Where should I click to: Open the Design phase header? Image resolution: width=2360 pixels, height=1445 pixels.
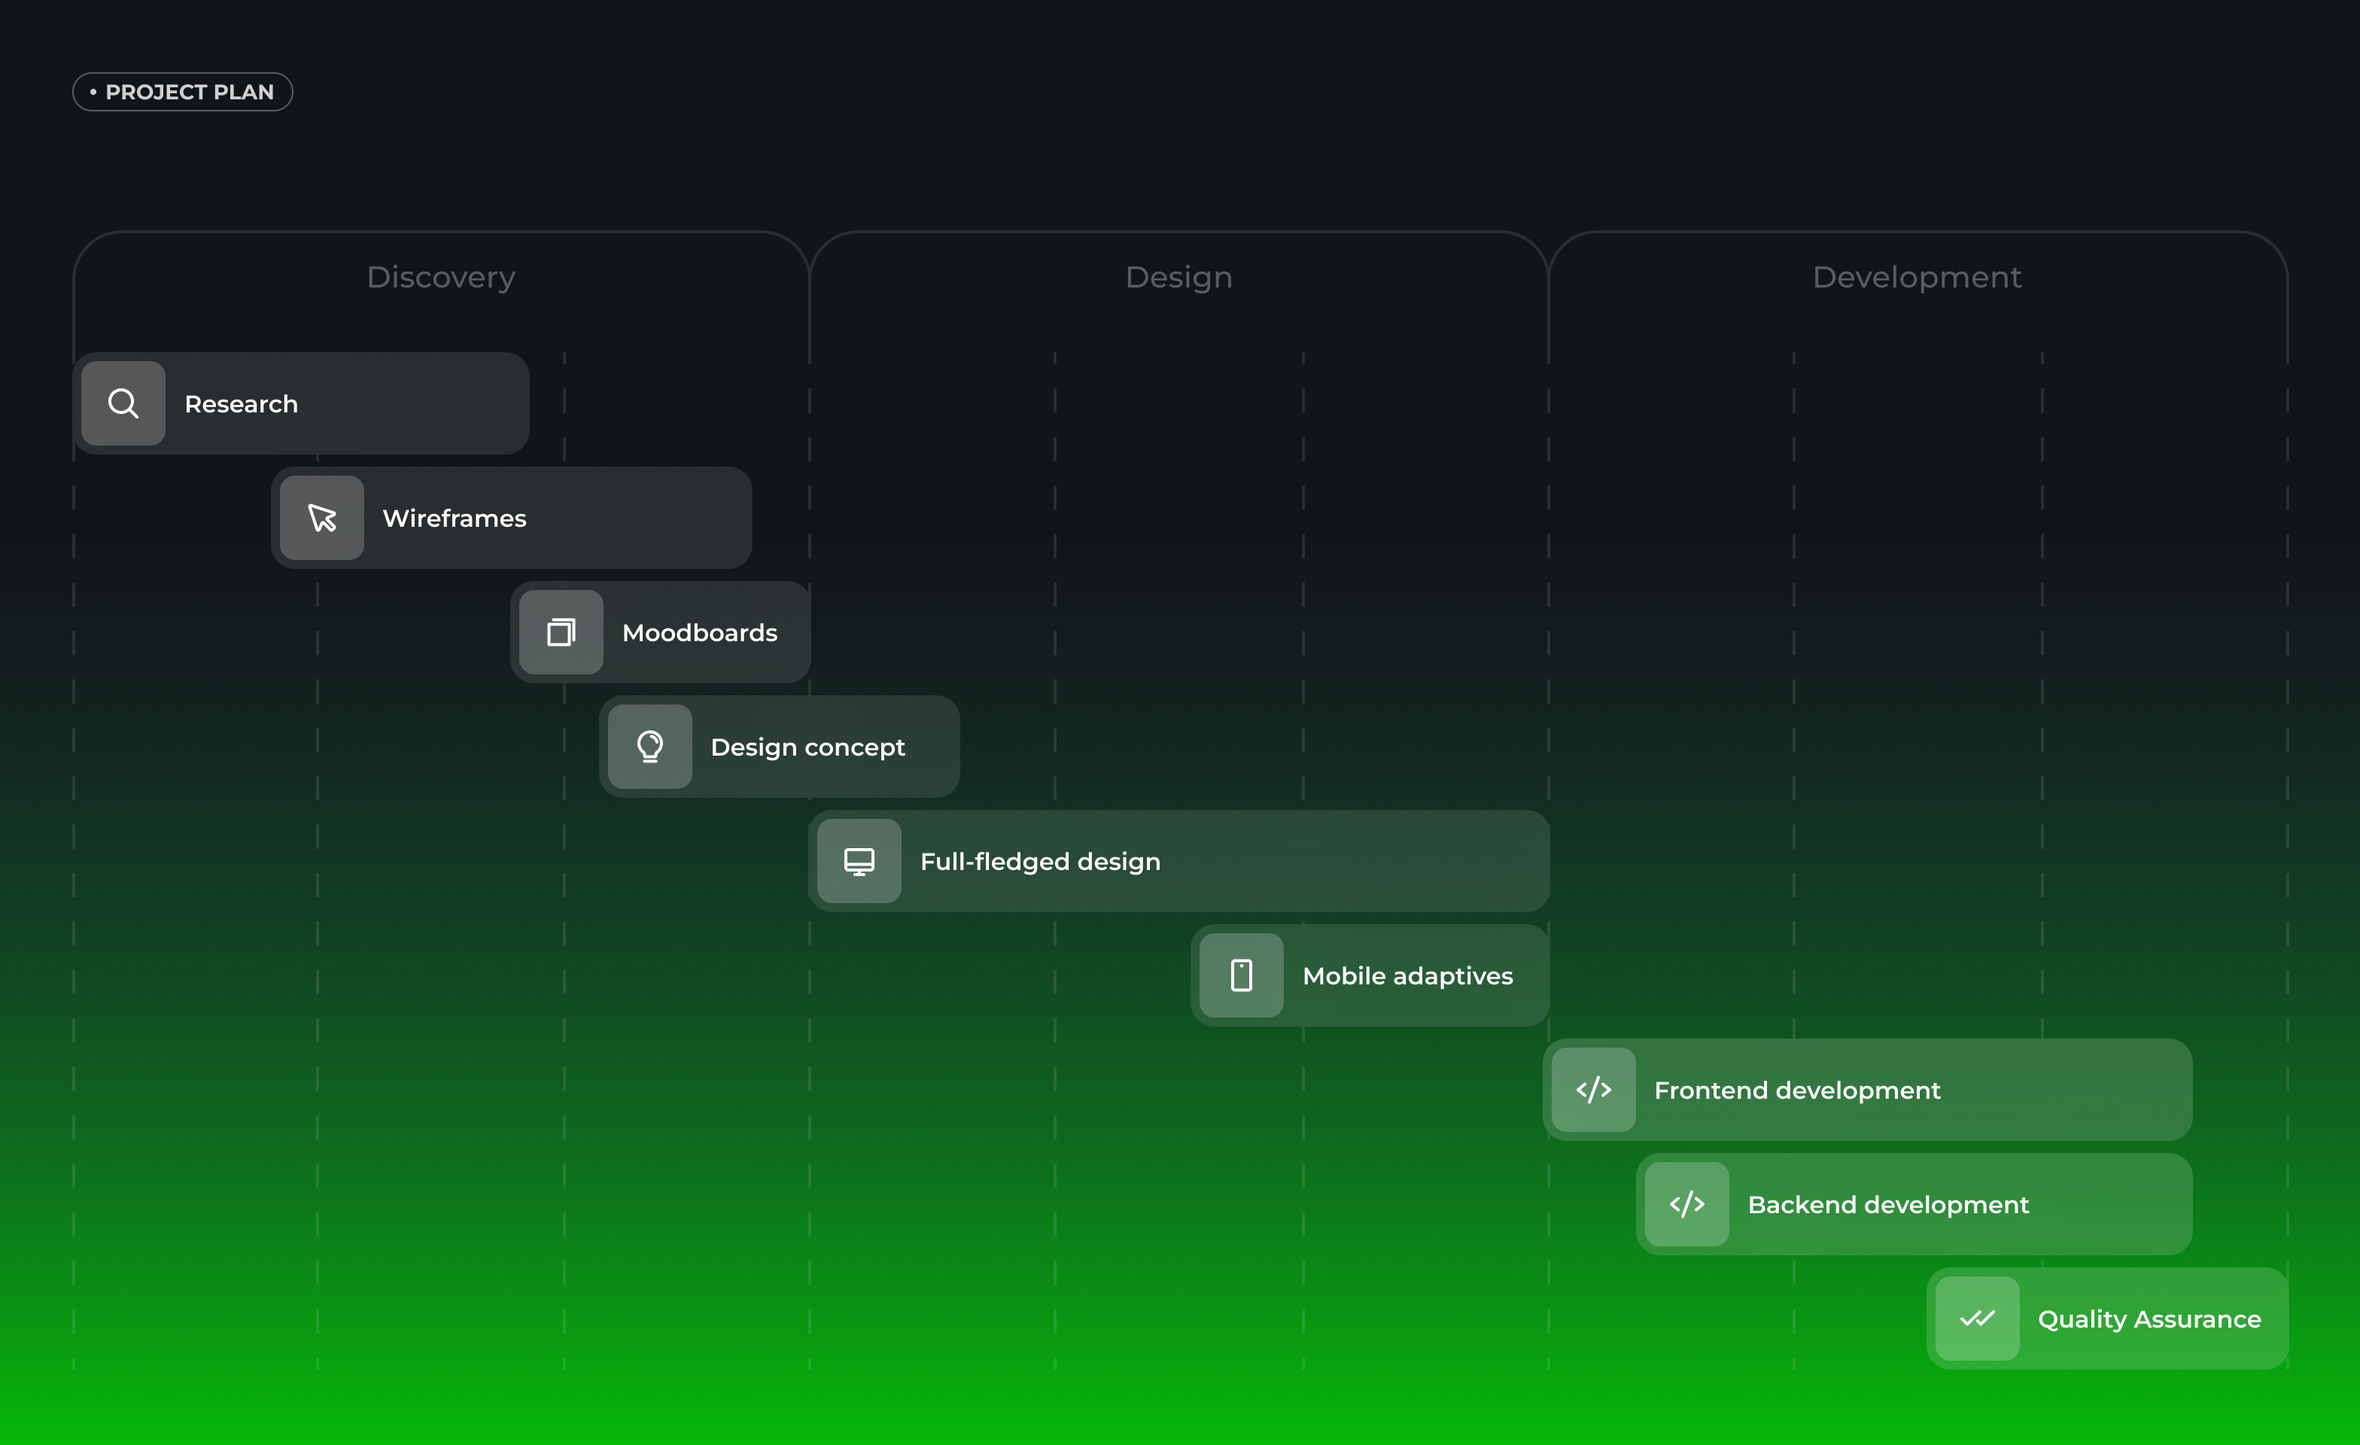pyautogui.click(x=1179, y=277)
